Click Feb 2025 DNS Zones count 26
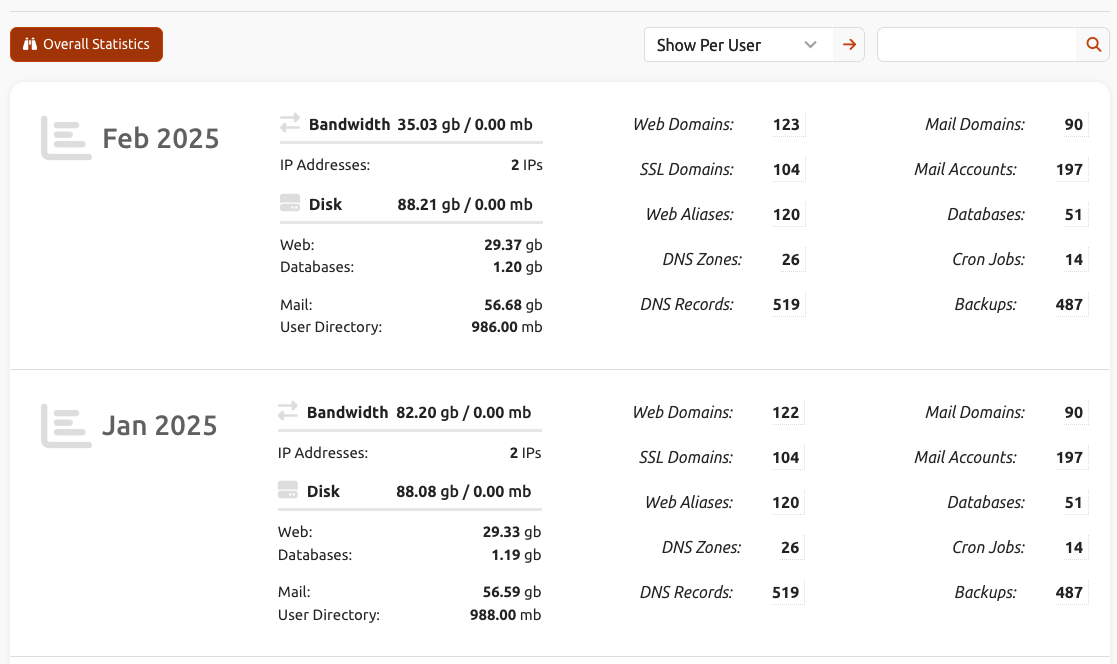This screenshot has height=664, width=1117. pos(791,259)
